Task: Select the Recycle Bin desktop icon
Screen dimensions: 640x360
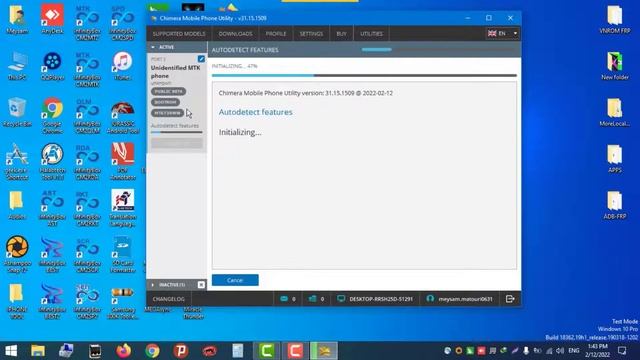Action: click(17, 112)
